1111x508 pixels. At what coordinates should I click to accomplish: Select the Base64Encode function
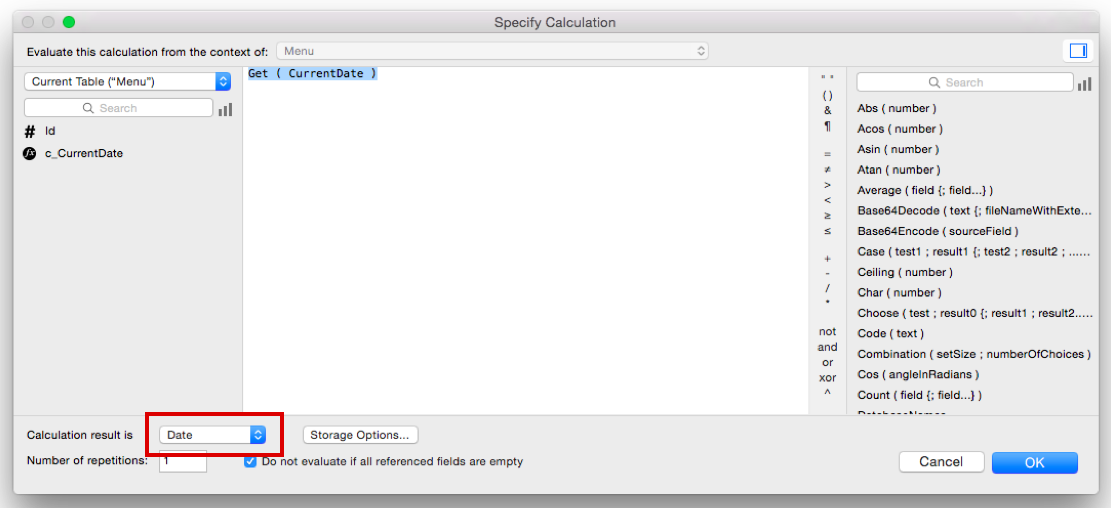[x=938, y=231]
